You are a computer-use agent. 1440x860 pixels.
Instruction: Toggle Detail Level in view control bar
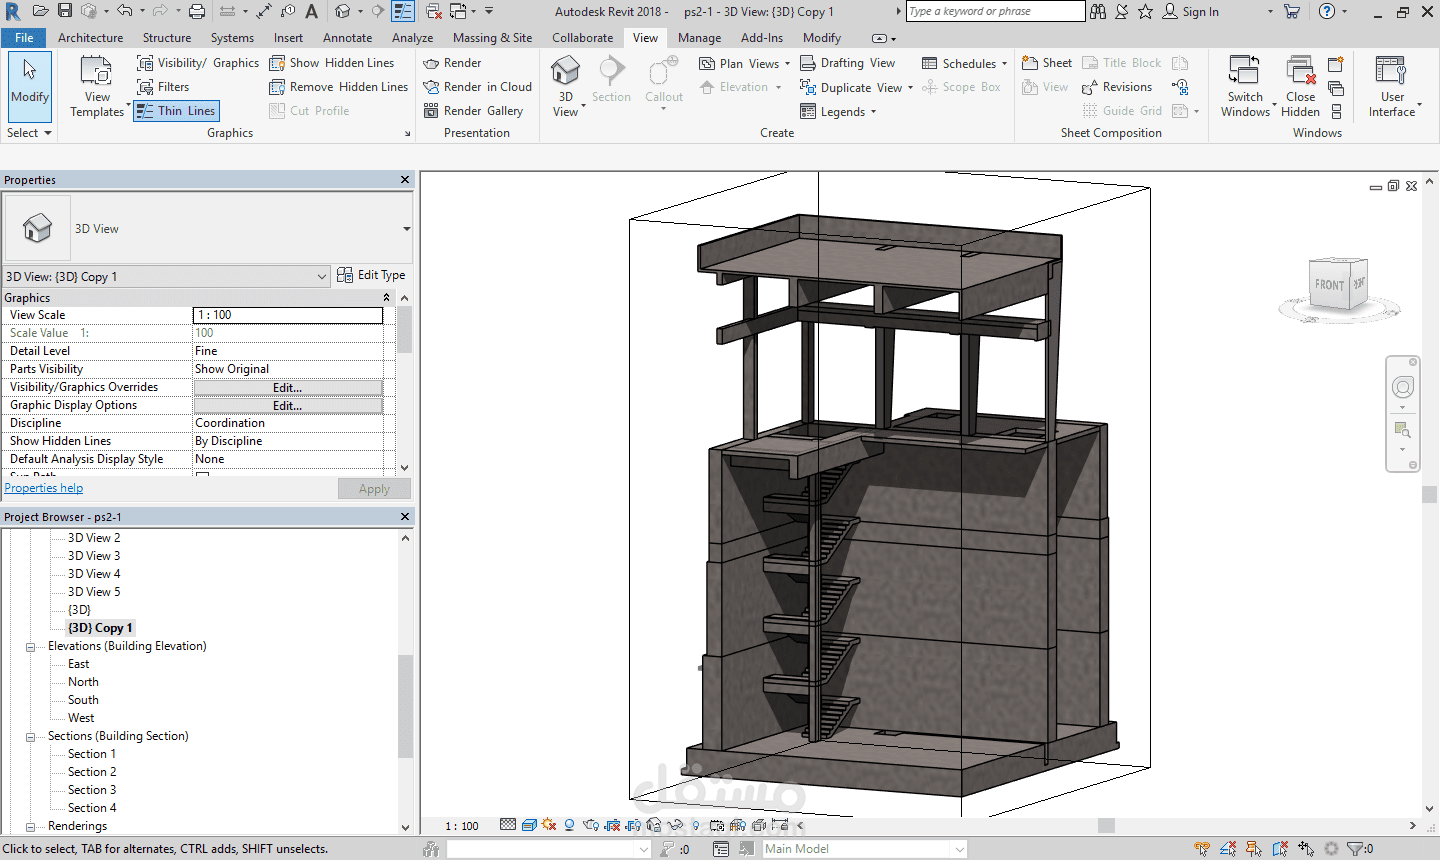[x=508, y=825]
